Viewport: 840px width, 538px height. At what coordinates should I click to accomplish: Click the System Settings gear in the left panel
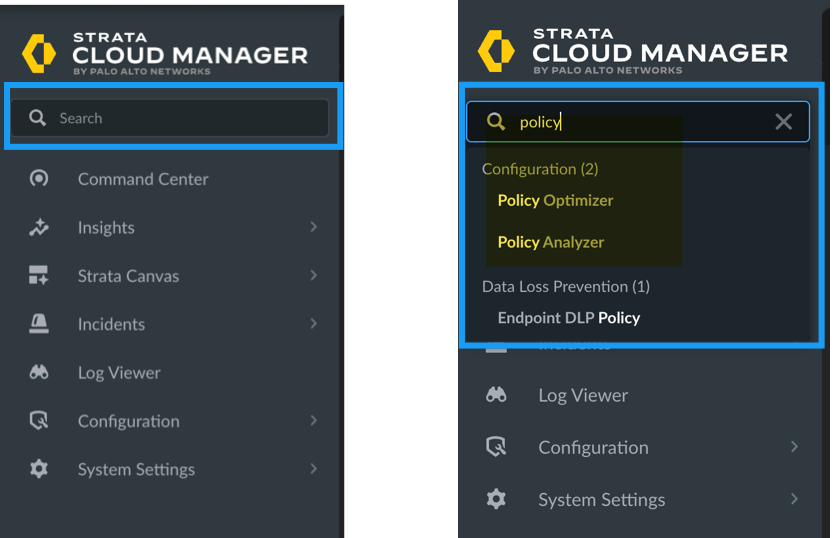[39, 469]
